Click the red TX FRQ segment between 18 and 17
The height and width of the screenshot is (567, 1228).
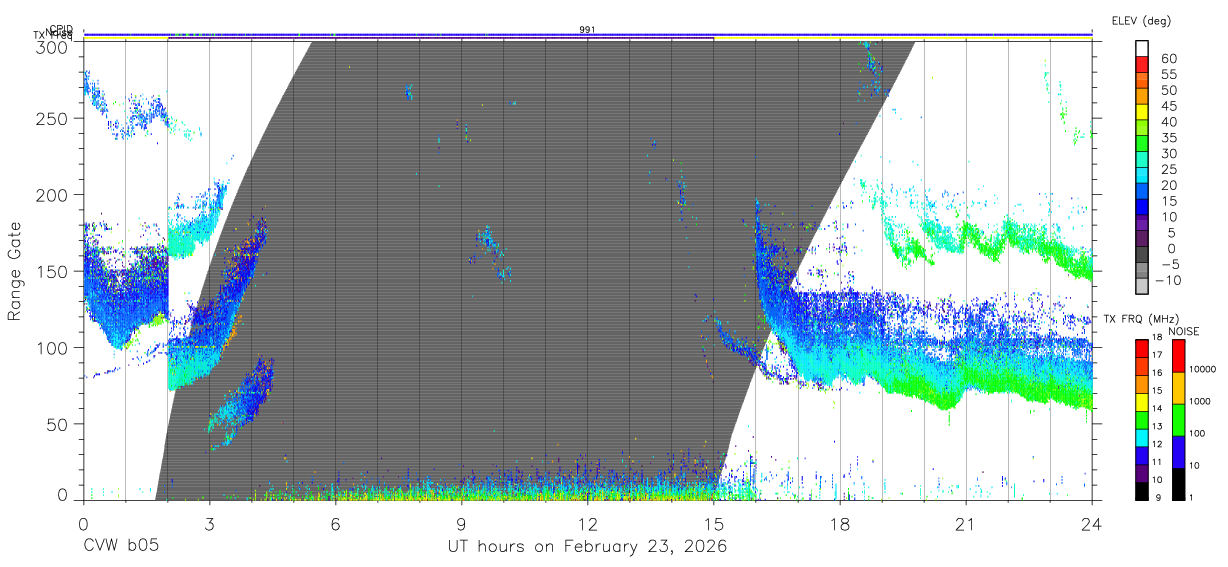(1141, 348)
